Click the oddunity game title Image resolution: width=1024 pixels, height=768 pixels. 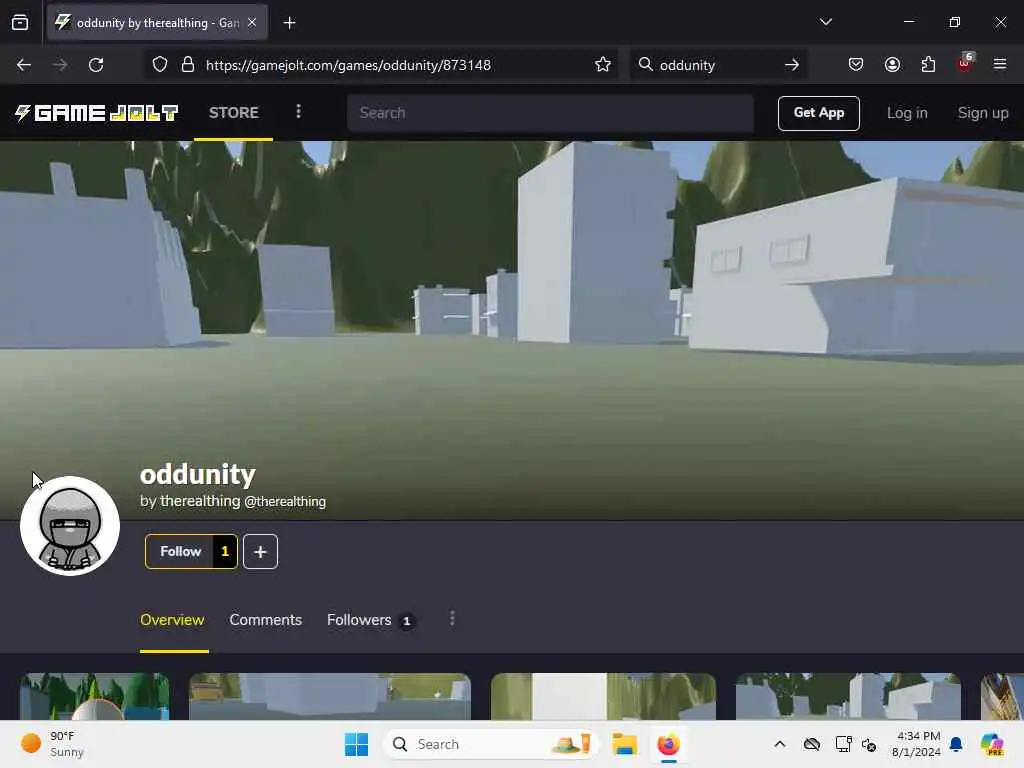click(x=197, y=474)
